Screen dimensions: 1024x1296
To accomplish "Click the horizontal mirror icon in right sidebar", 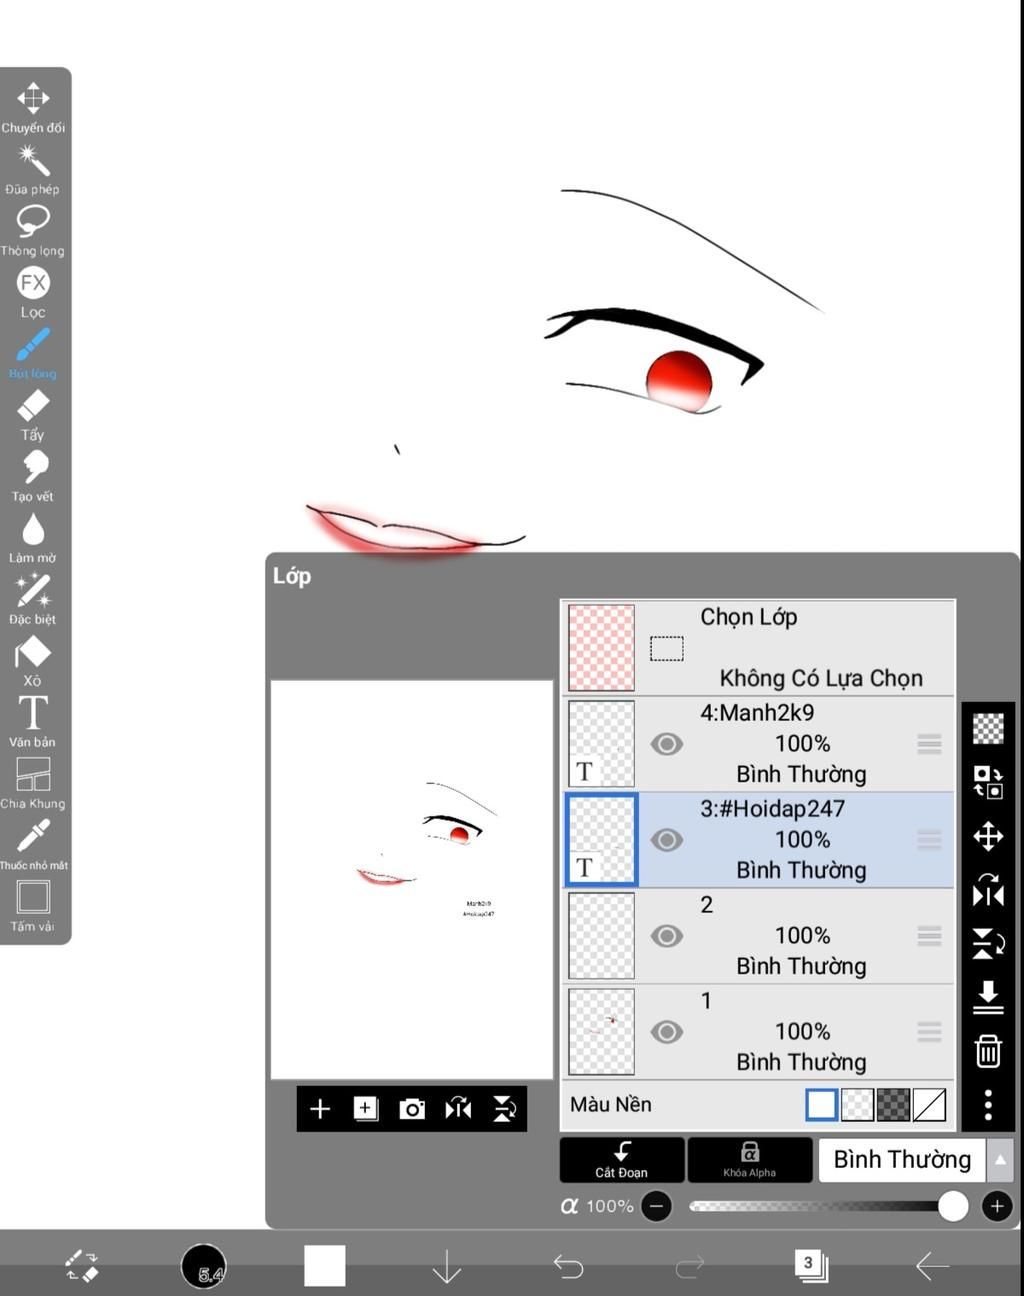I will [988, 890].
